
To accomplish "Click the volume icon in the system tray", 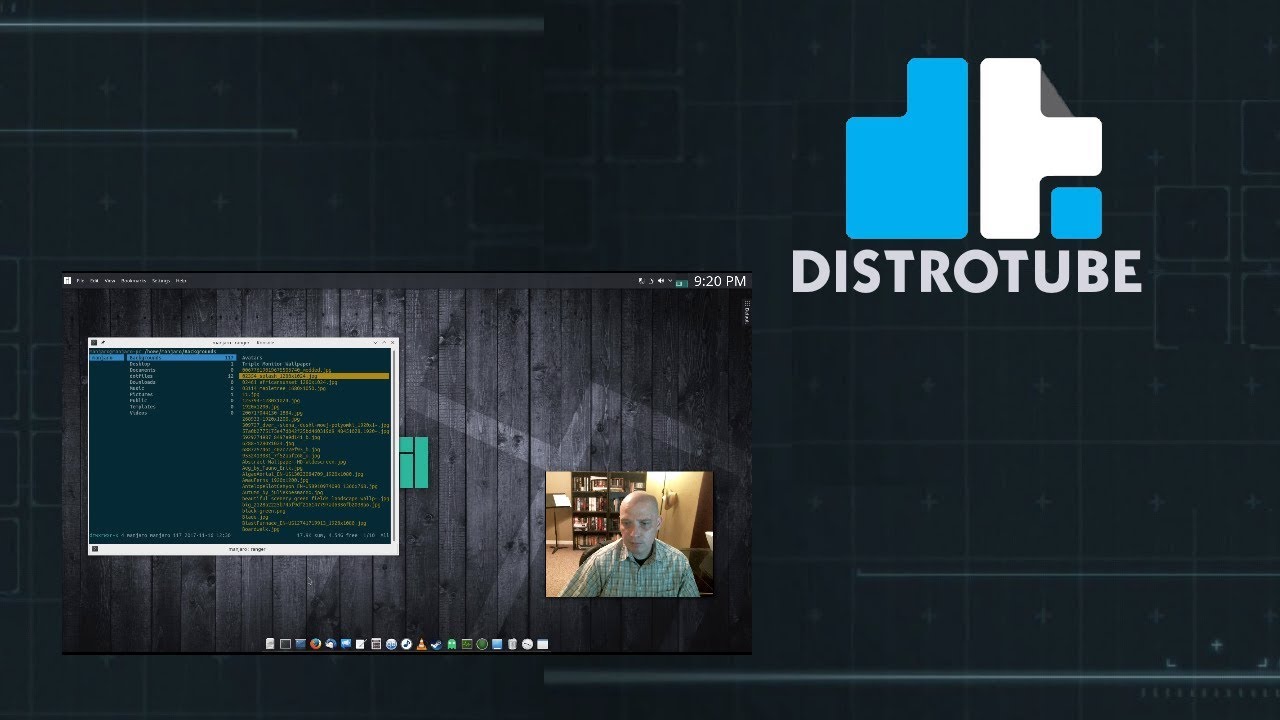I will [660, 281].
